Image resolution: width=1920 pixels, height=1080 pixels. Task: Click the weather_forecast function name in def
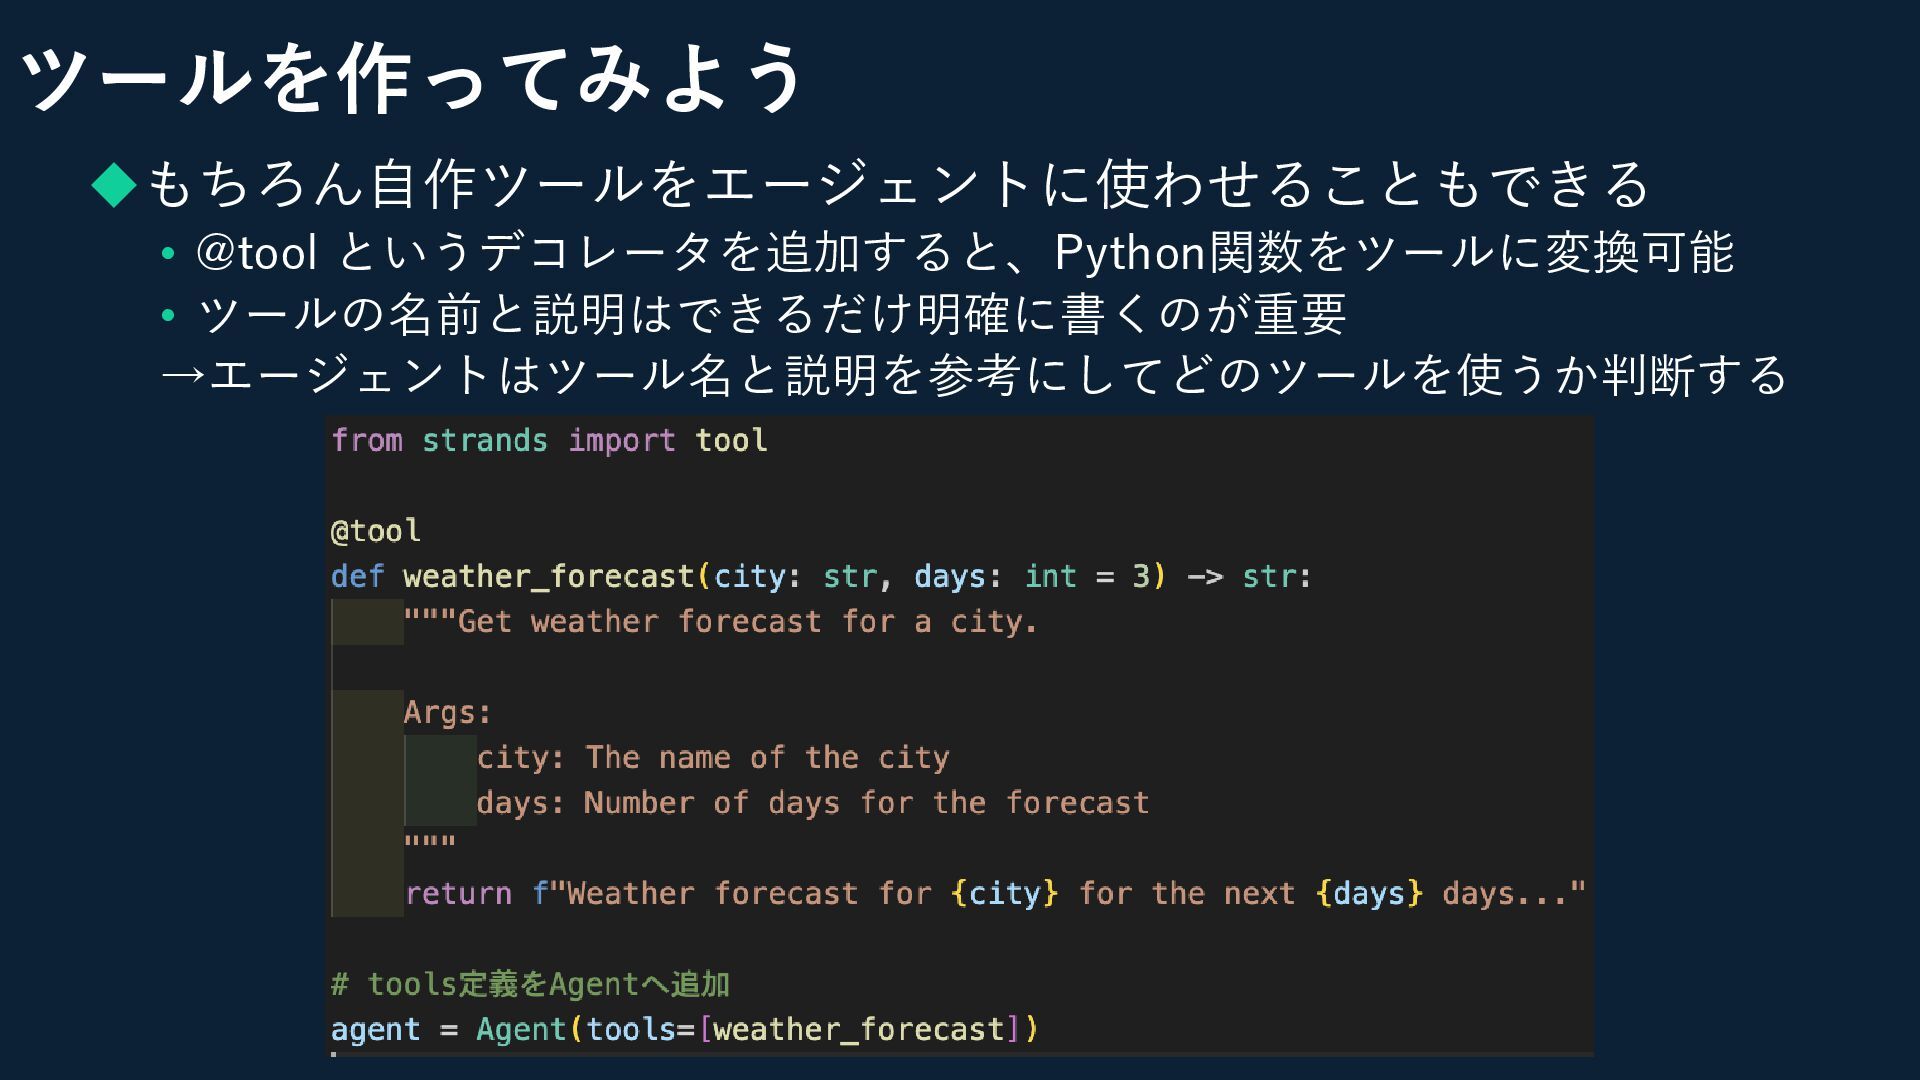[x=549, y=576]
